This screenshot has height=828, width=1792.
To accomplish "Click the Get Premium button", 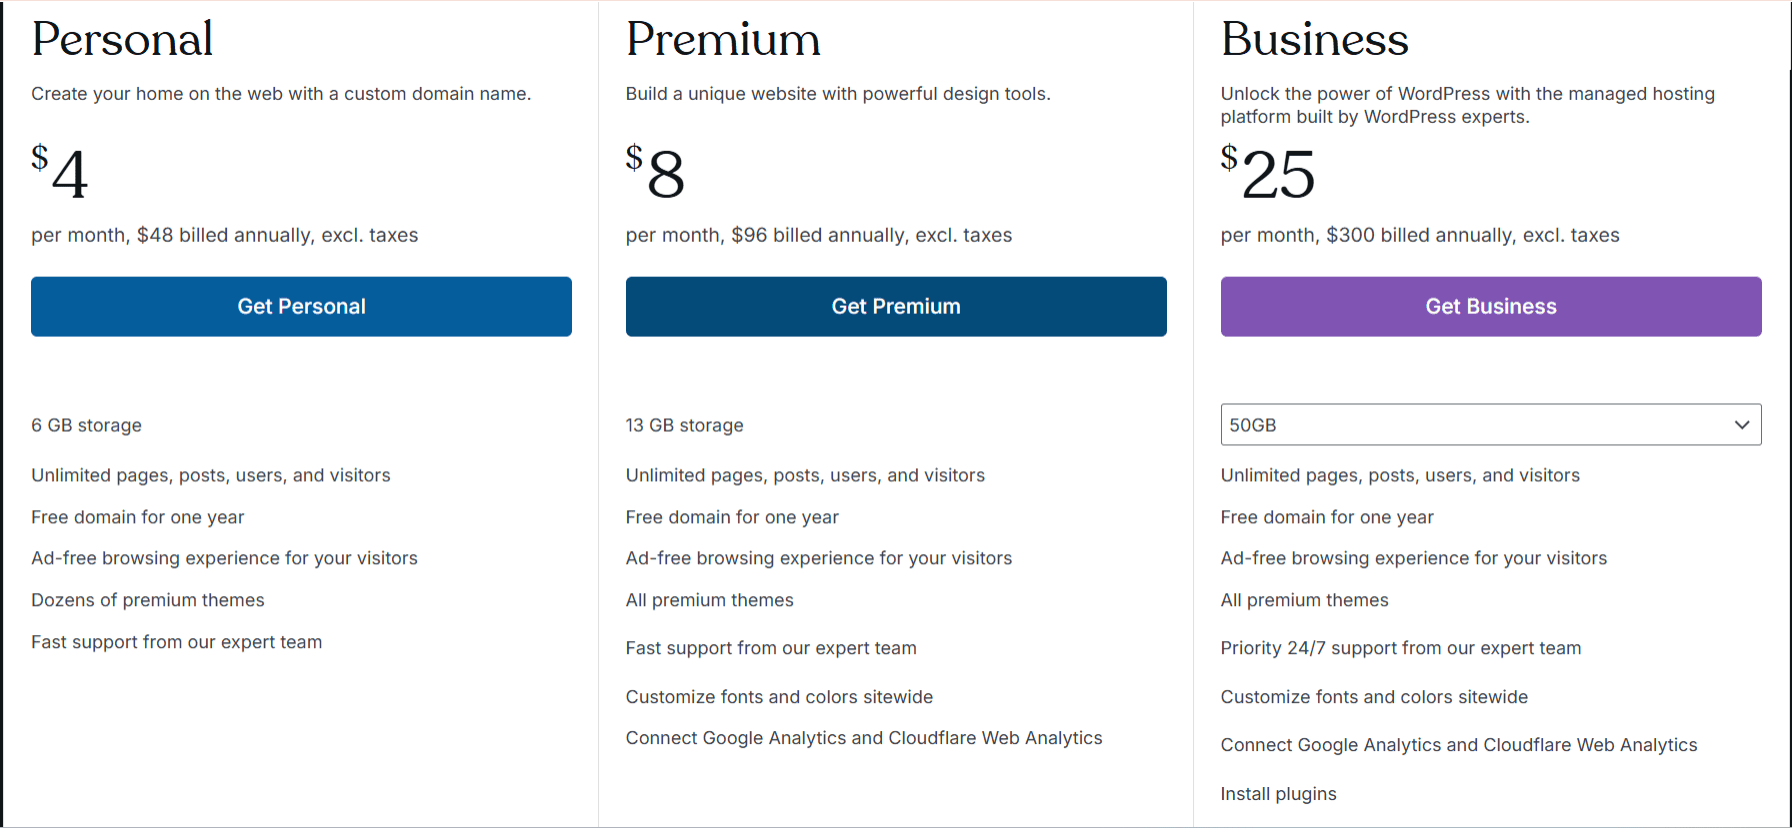I will click(x=896, y=306).
